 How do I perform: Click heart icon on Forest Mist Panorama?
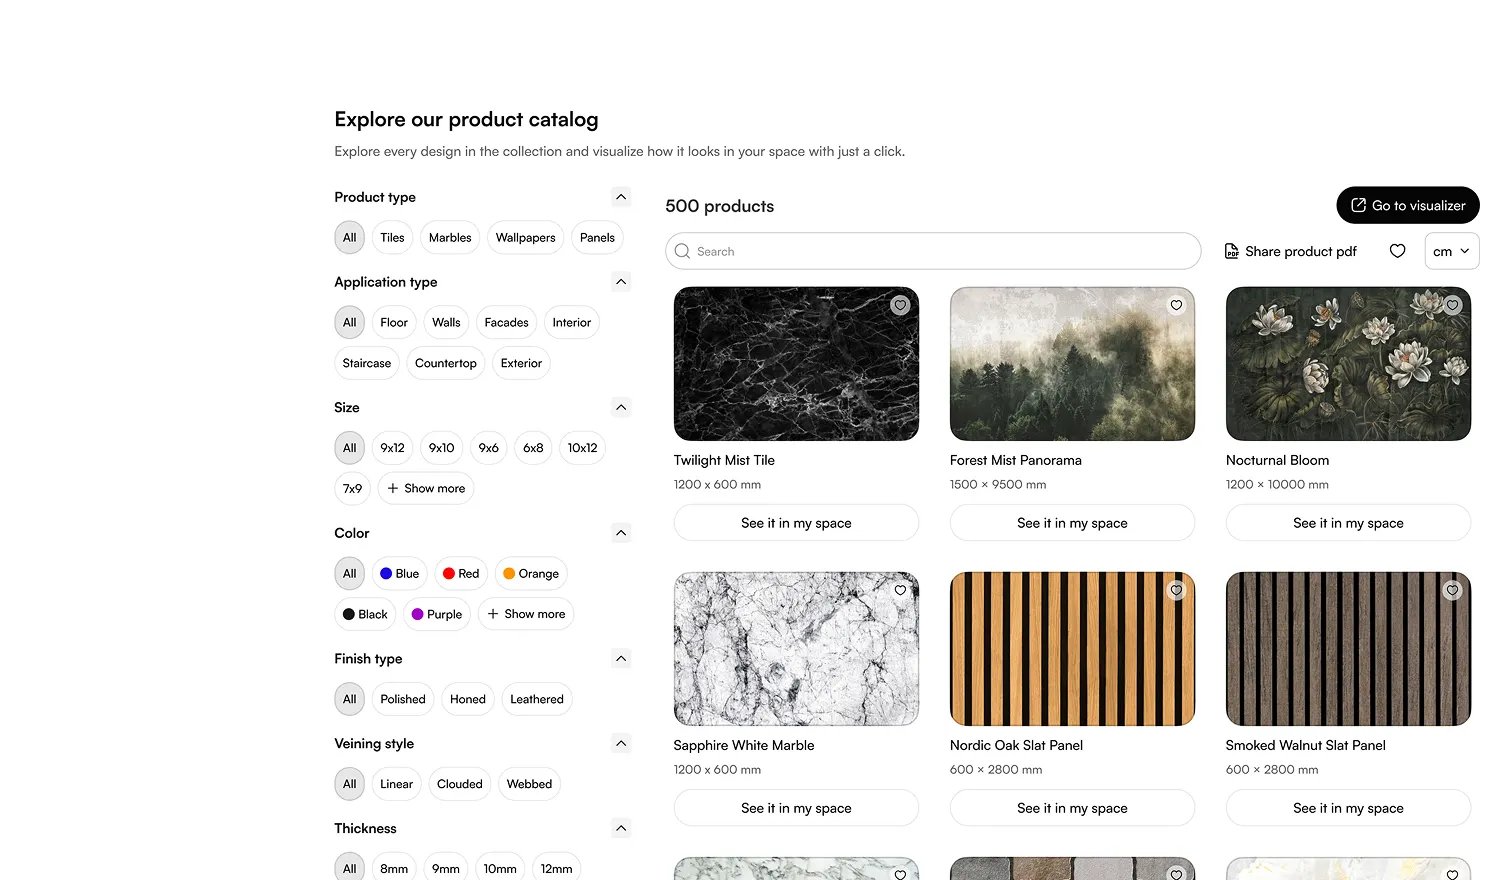1176,306
